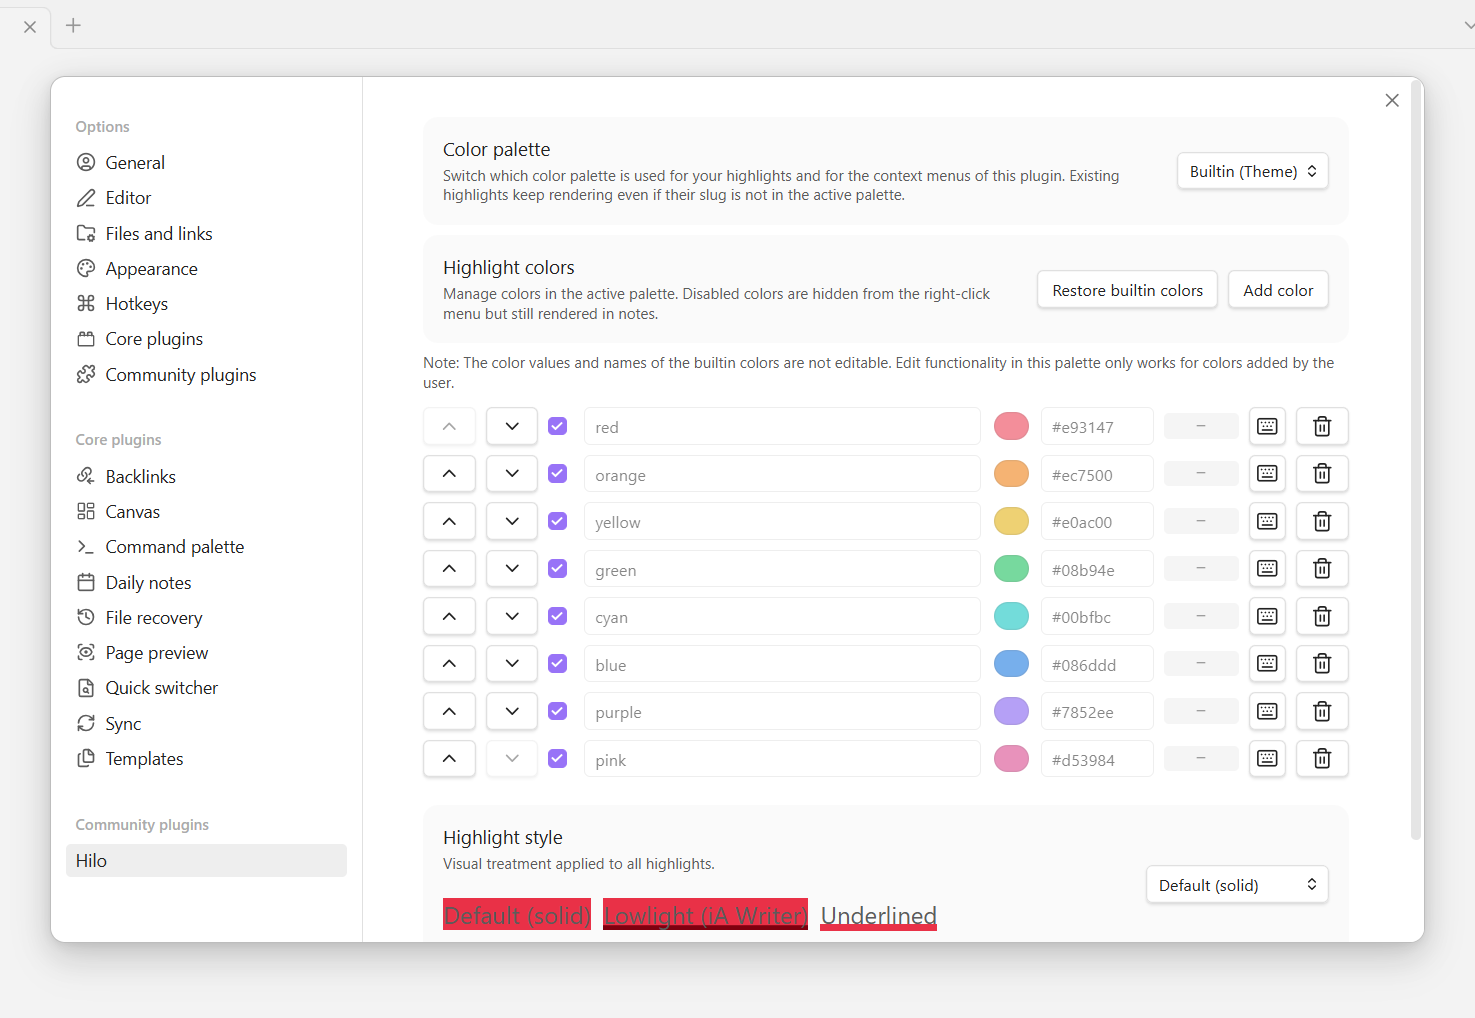1475x1018 pixels.
Task: Uncheck the blue color checkbox
Action: (x=558, y=664)
